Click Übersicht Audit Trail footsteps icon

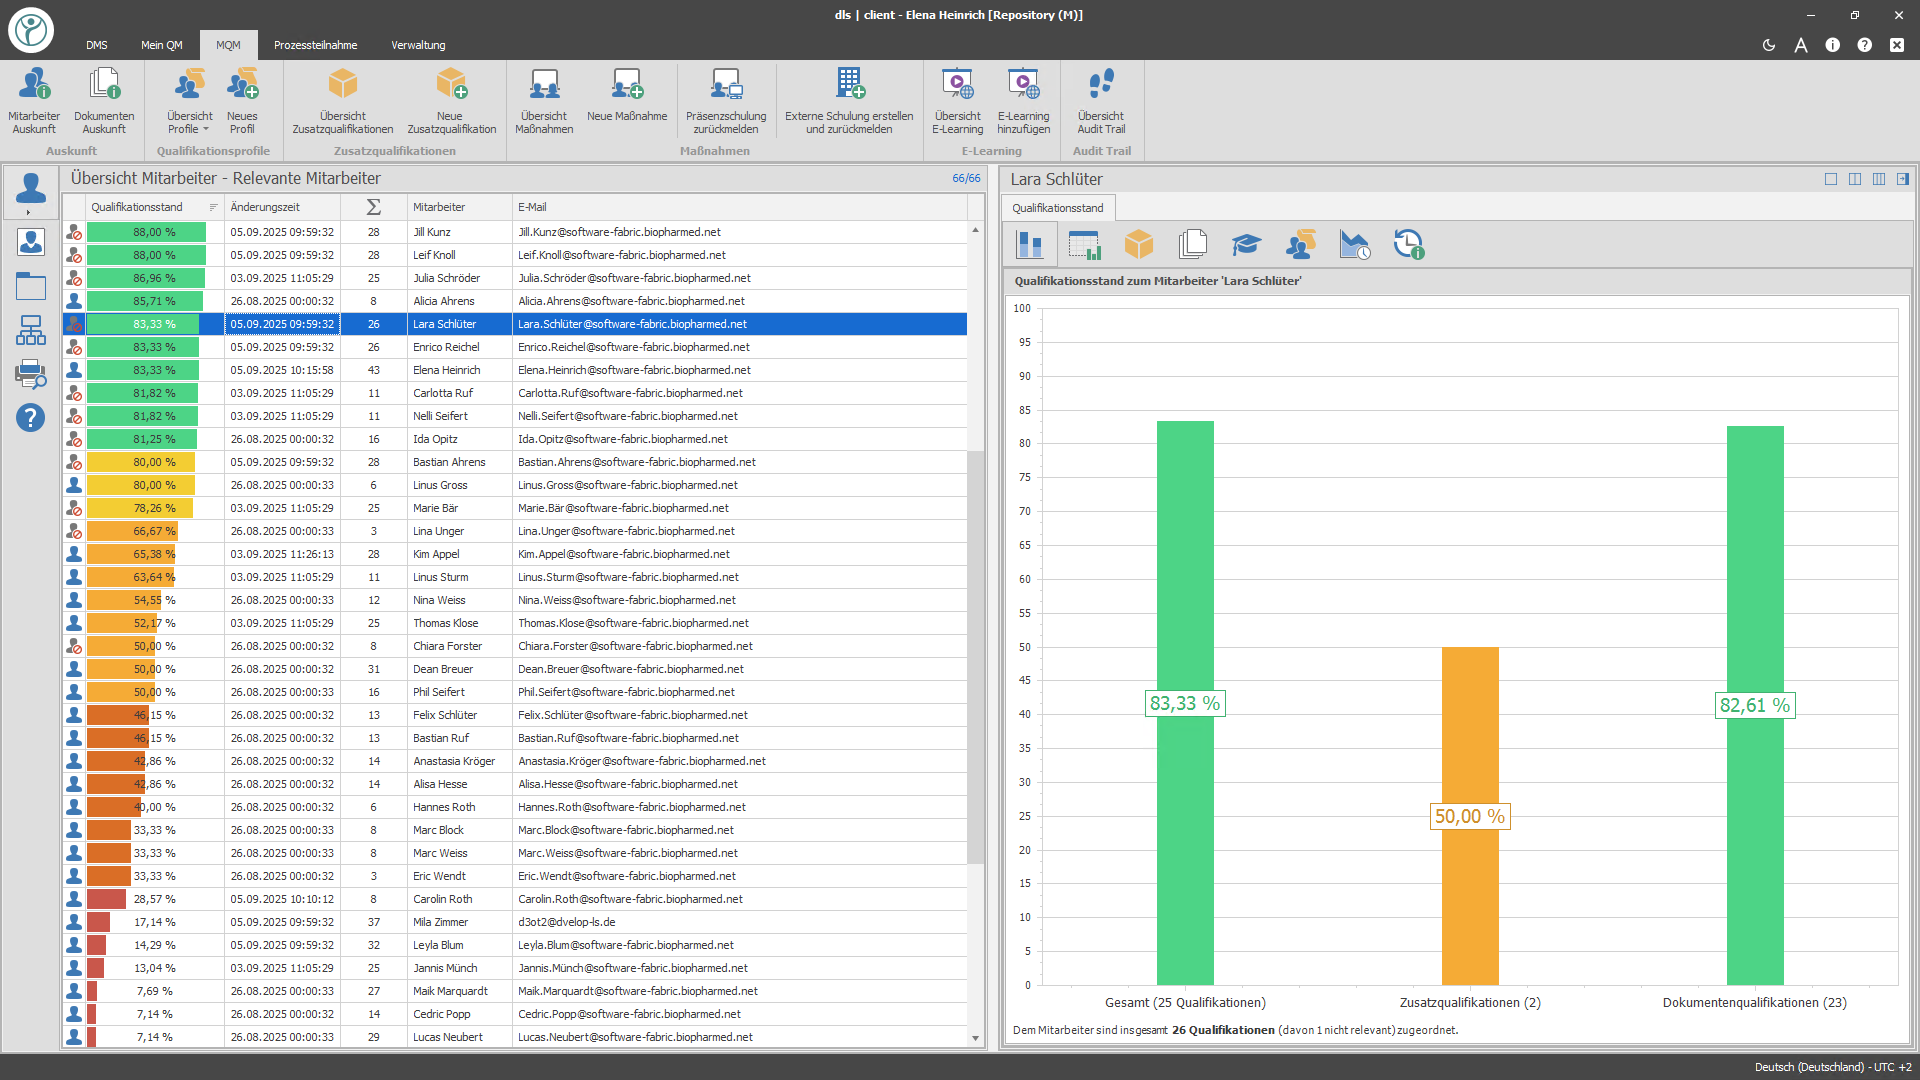[1100, 84]
